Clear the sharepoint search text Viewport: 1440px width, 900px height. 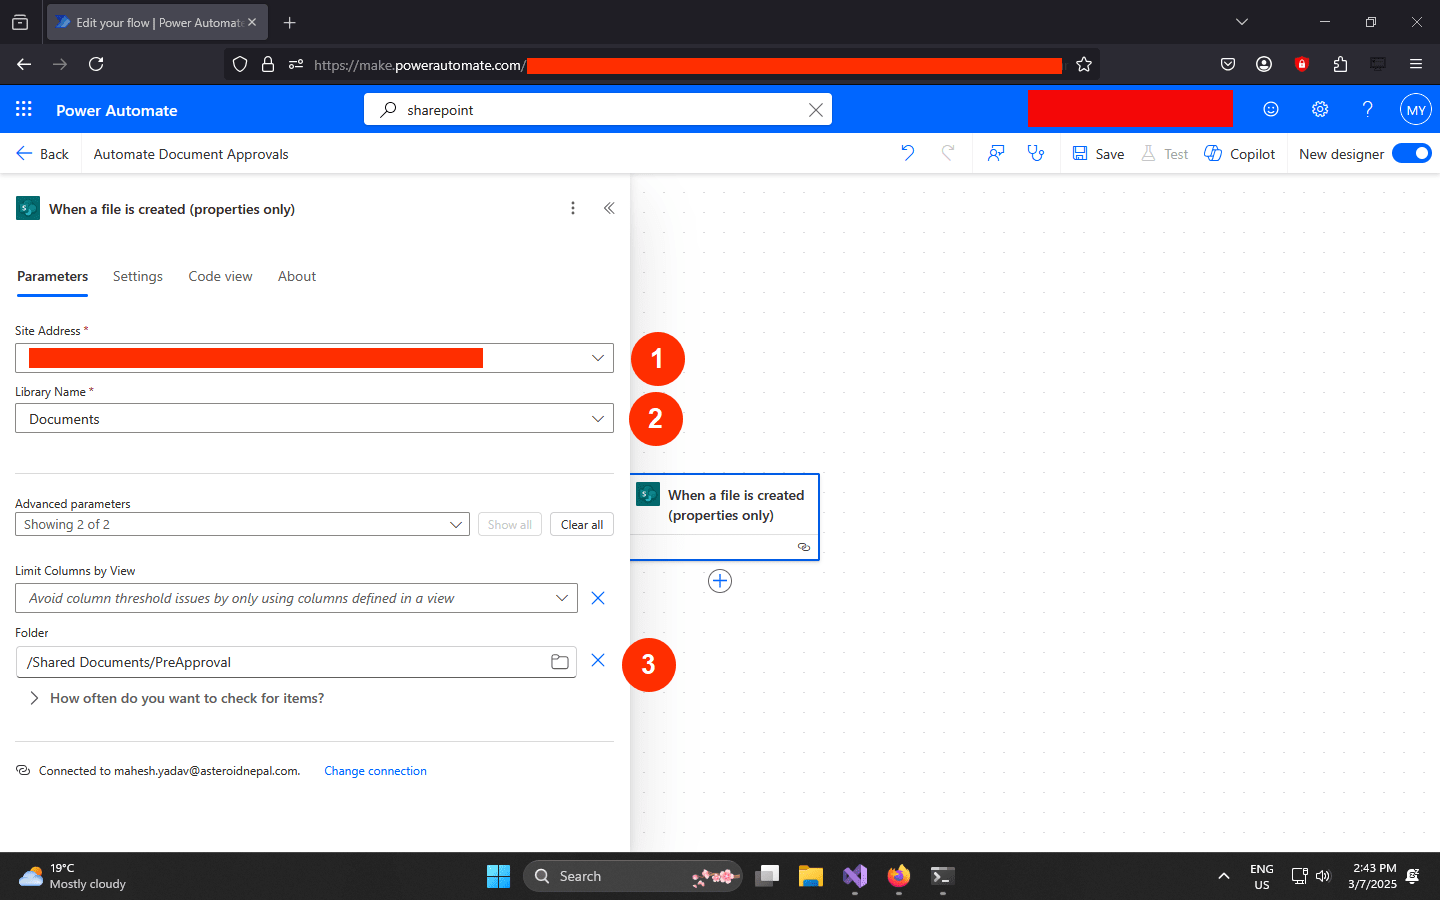pos(816,110)
